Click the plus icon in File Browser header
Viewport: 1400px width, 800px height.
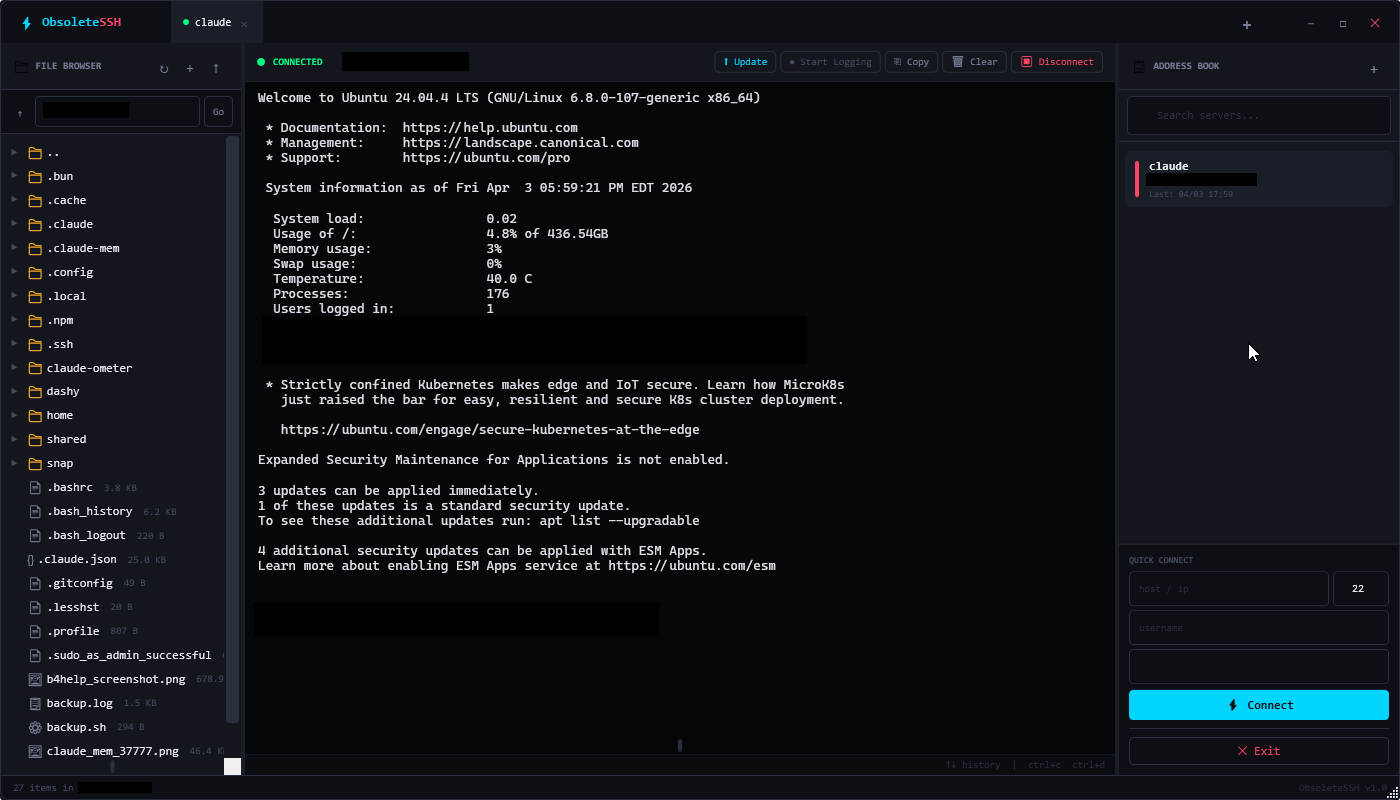click(x=190, y=69)
